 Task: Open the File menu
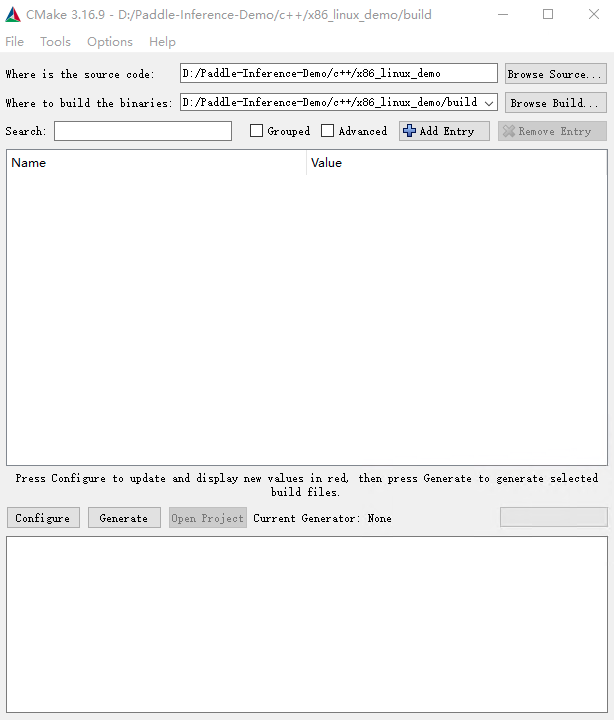click(x=15, y=42)
